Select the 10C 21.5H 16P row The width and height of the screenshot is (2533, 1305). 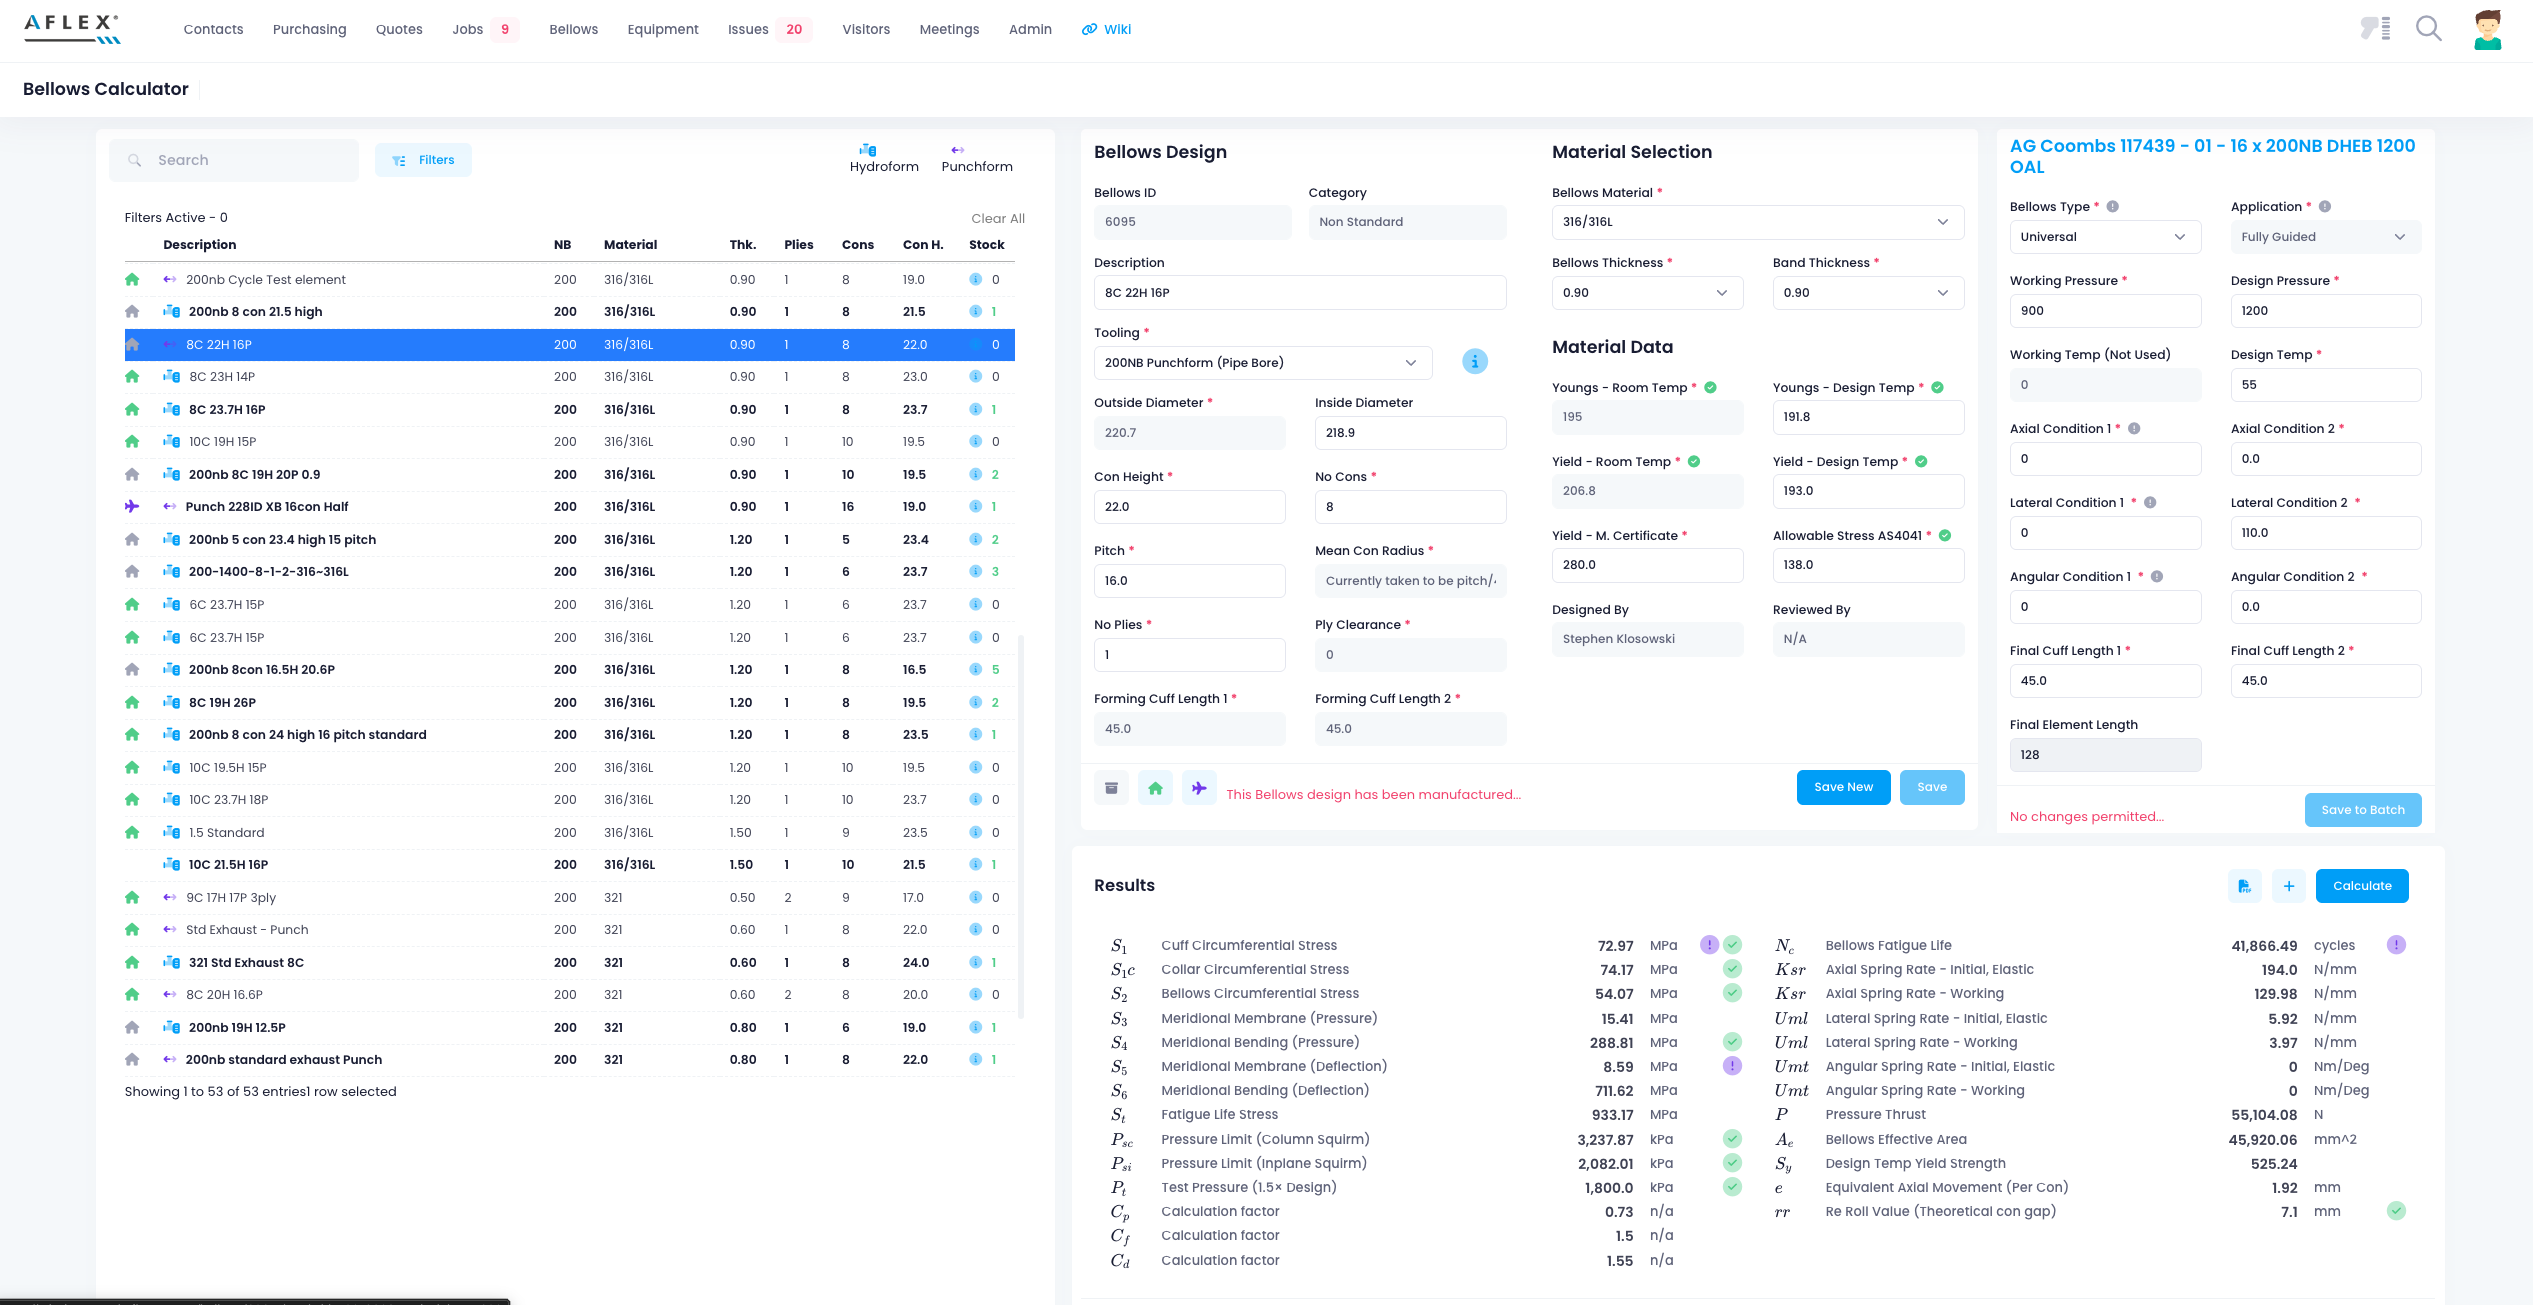(569, 865)
